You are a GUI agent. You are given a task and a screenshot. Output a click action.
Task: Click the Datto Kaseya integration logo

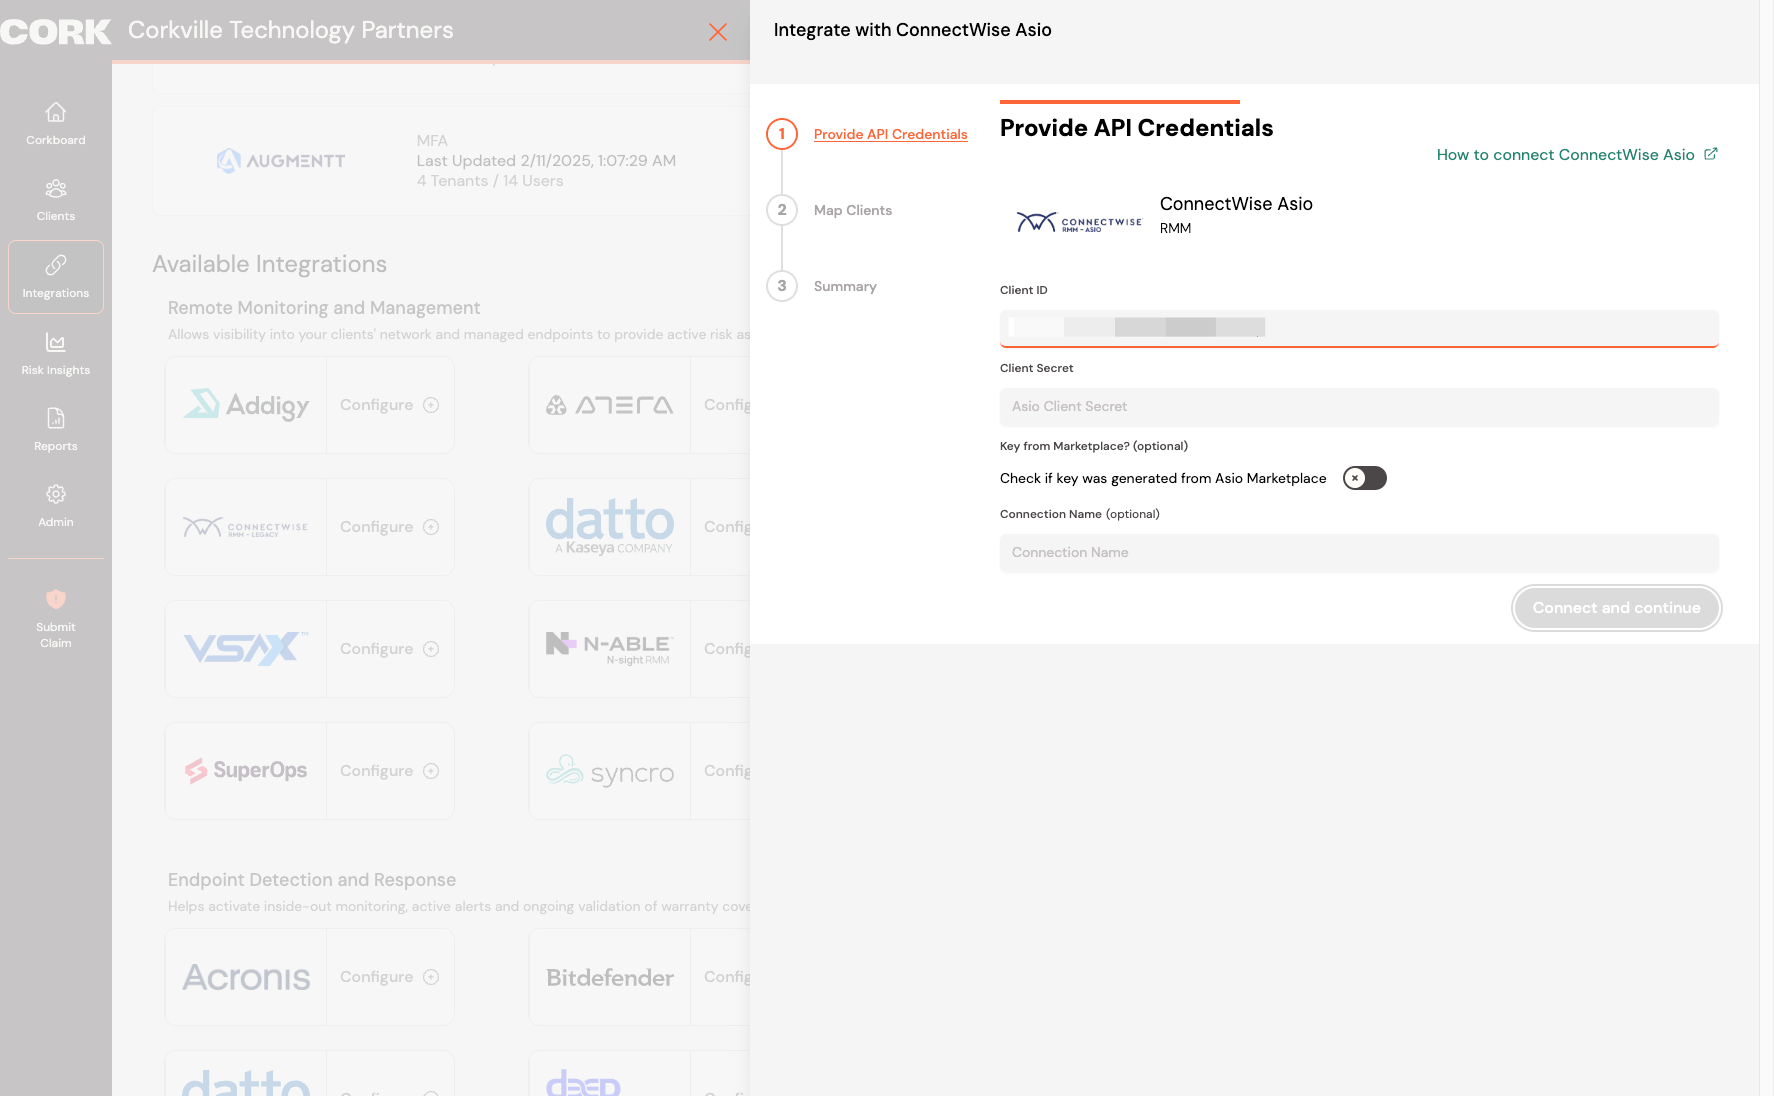pos(609,527)
